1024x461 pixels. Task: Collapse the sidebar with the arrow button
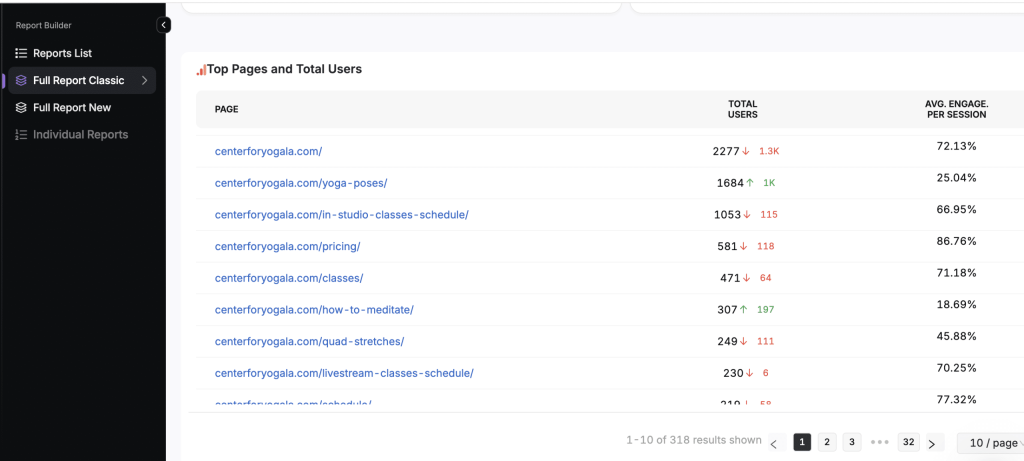(x=164, y=25)
